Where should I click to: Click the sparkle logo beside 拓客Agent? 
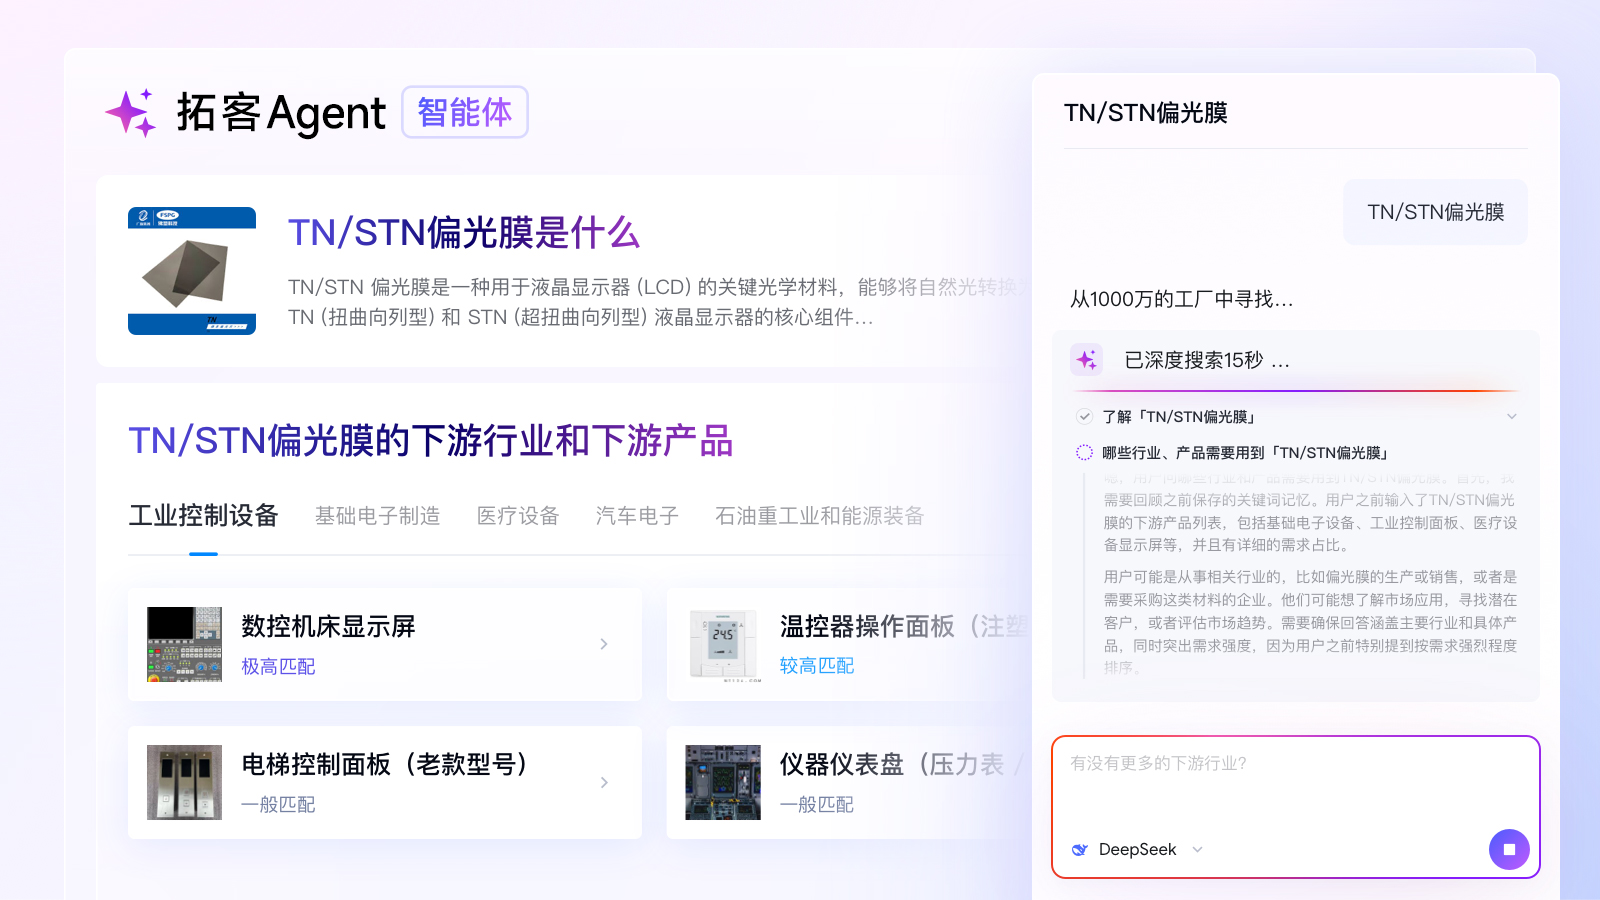pos(131,113)
